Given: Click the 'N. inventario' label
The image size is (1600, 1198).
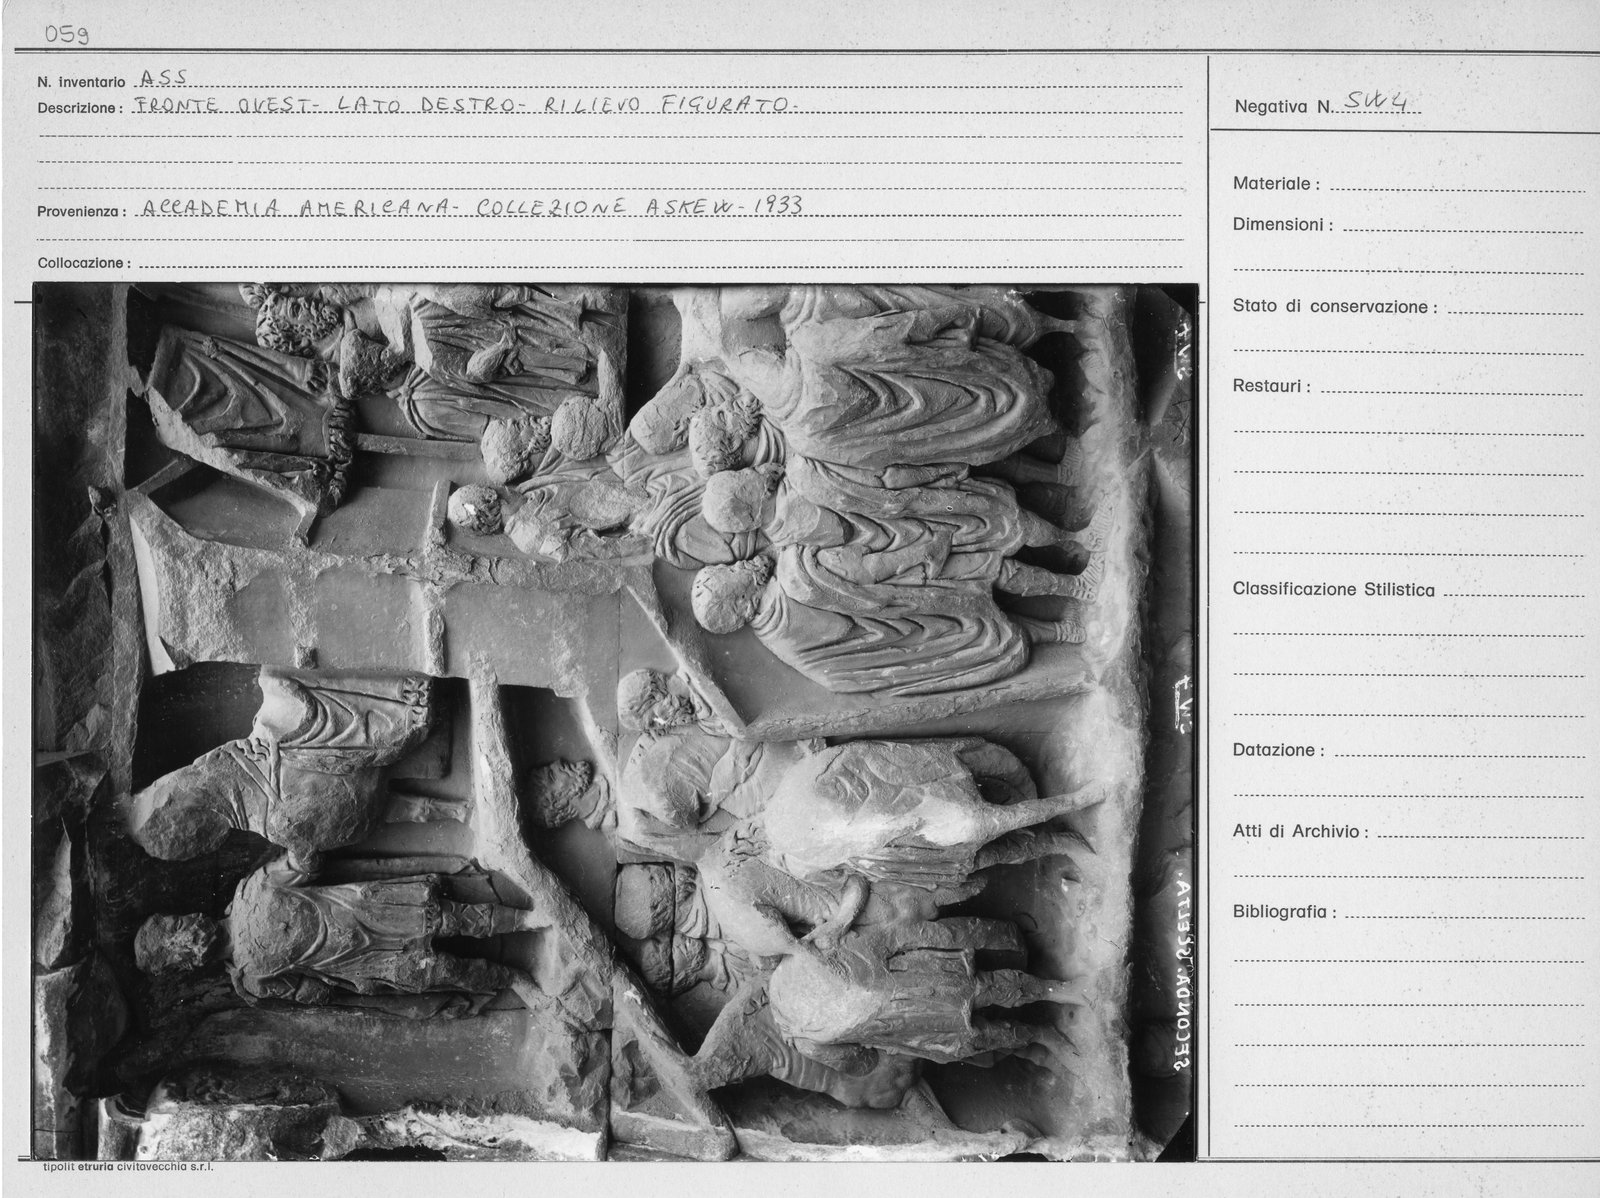Looking at the screenshot, I should point(82,82).
